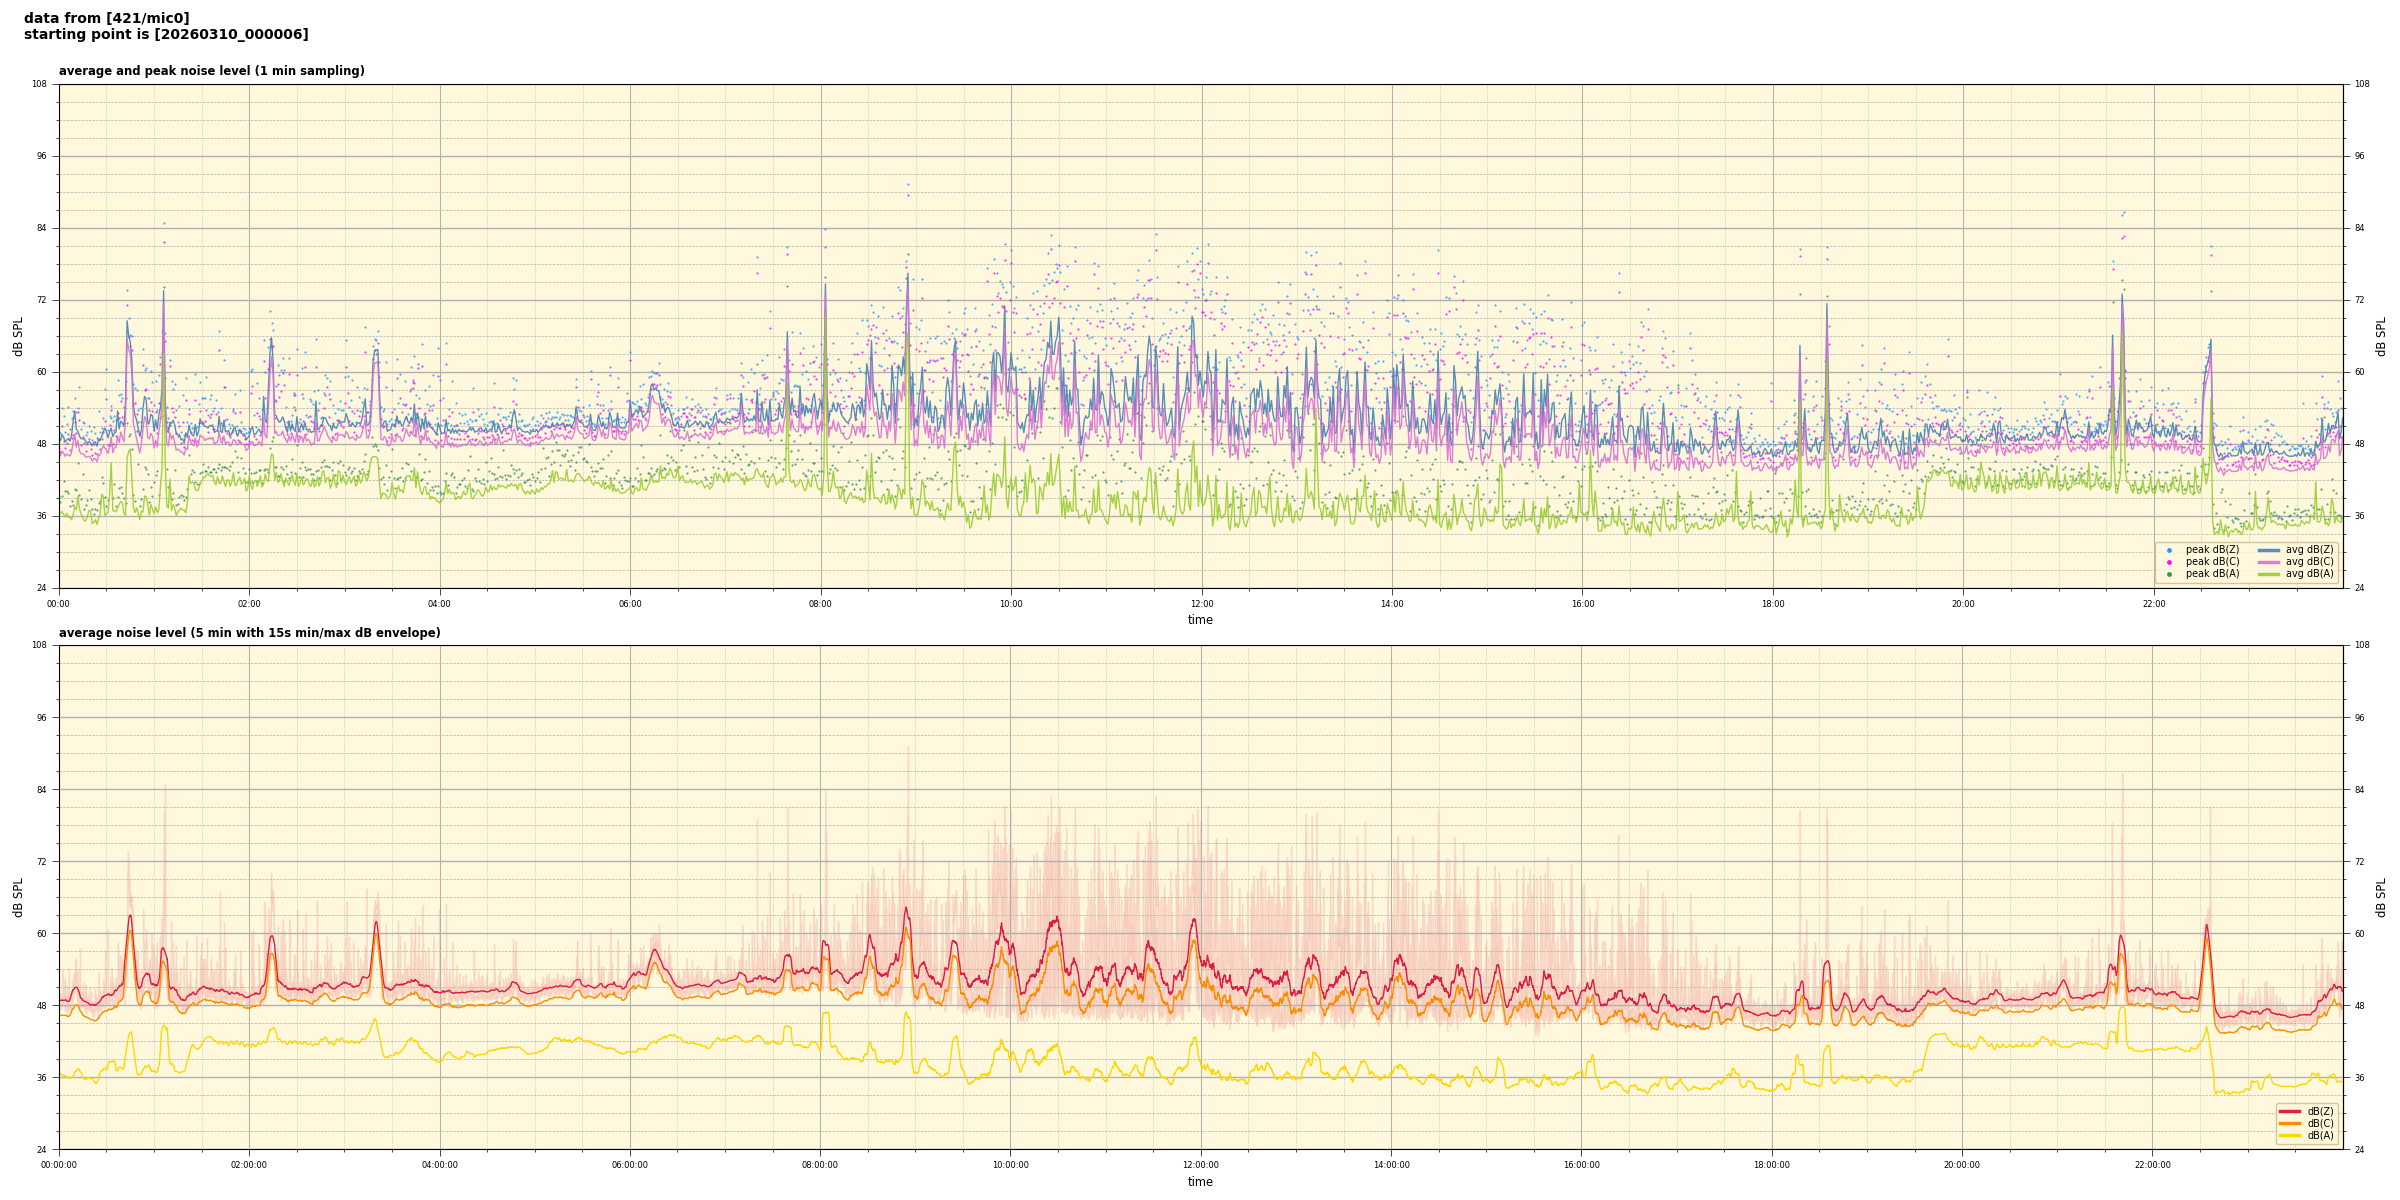Click the 108 tick label at upper chart top-left
The image size is (2400, 1200).
[39, 84]
